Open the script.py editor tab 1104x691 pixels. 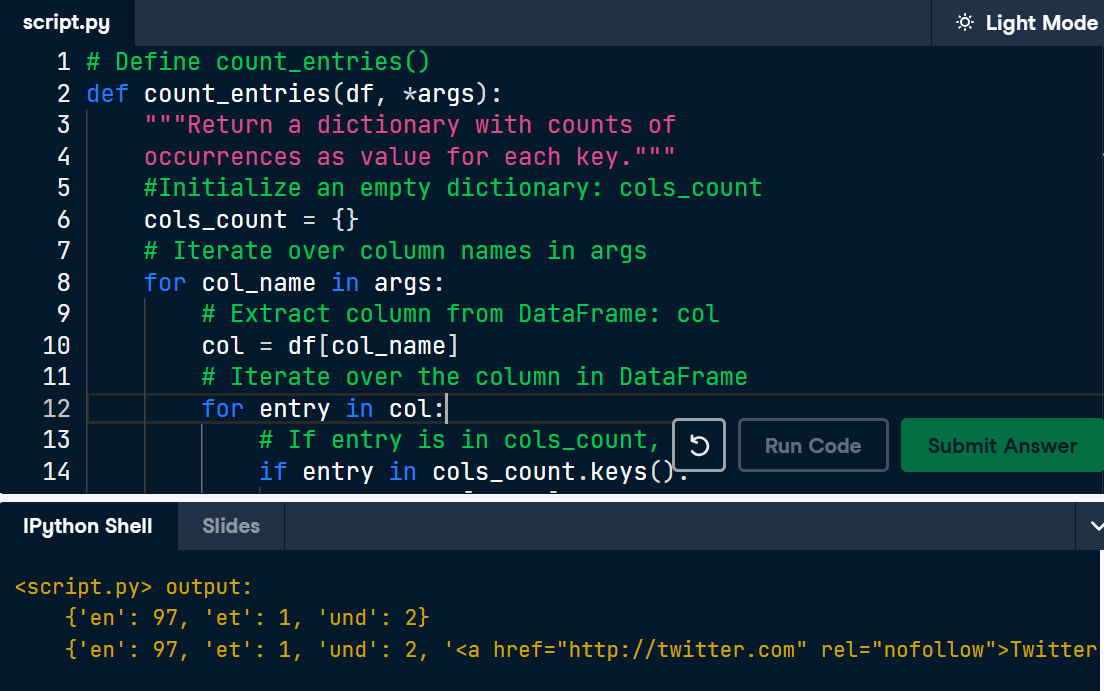66,23
